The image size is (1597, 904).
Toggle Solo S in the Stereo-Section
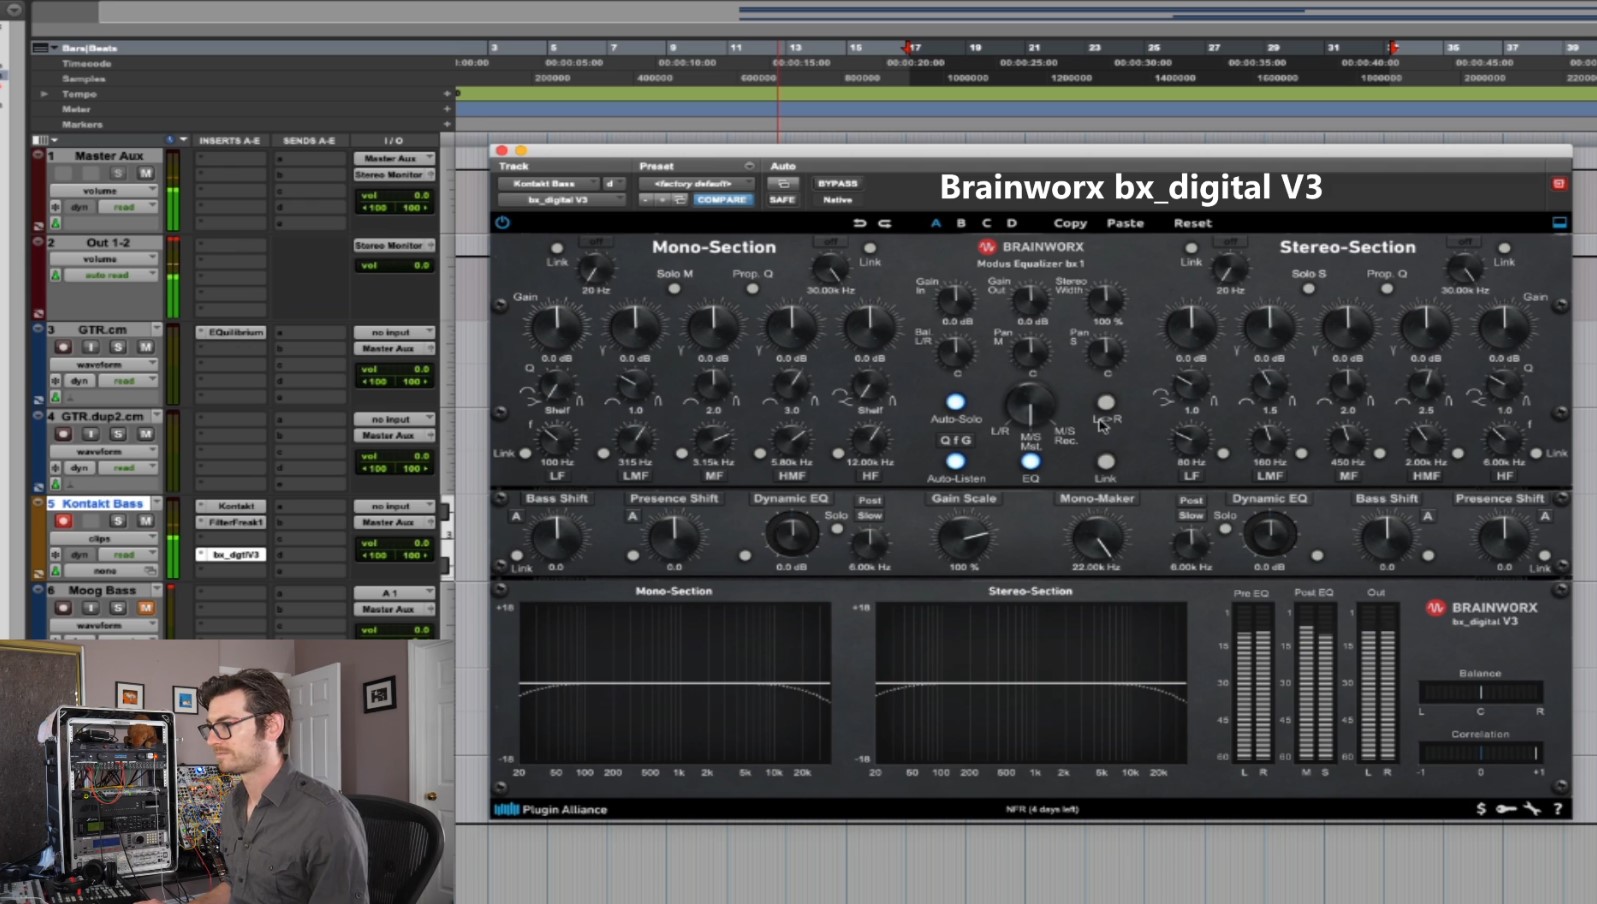click(x=1308, y=289)
